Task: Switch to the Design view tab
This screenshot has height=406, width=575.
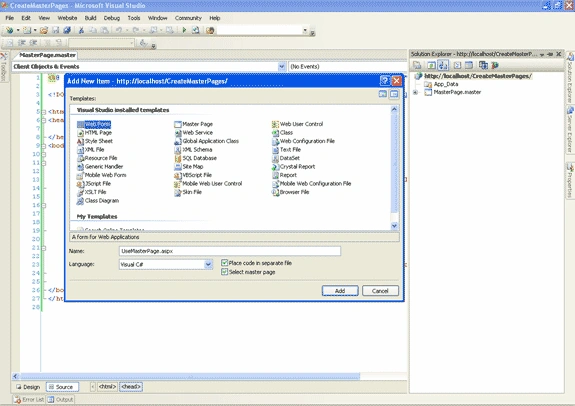Action: 28,387
